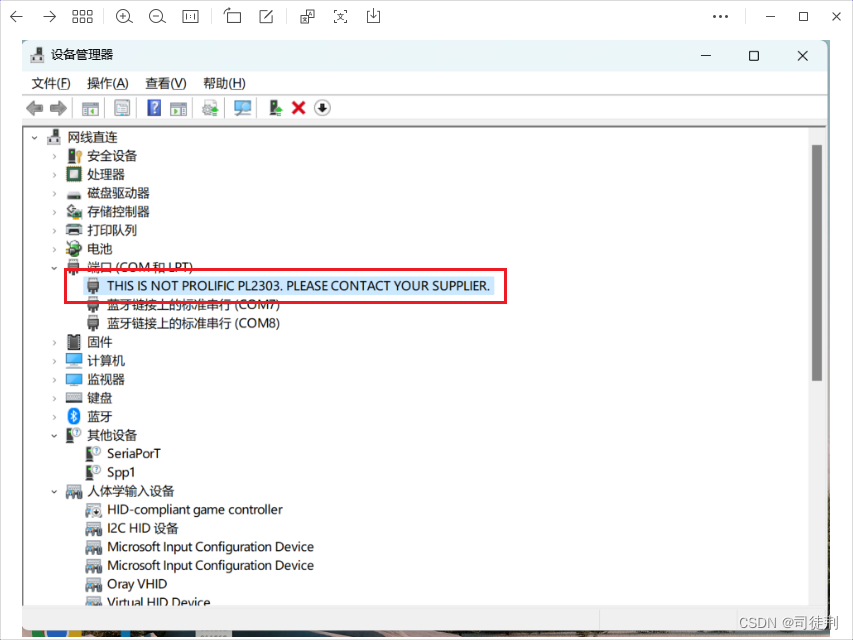The width and height of the screenshot is (853, 640).
Task: Maximize the 设备管理器 window
Action: tap(753, 56)
